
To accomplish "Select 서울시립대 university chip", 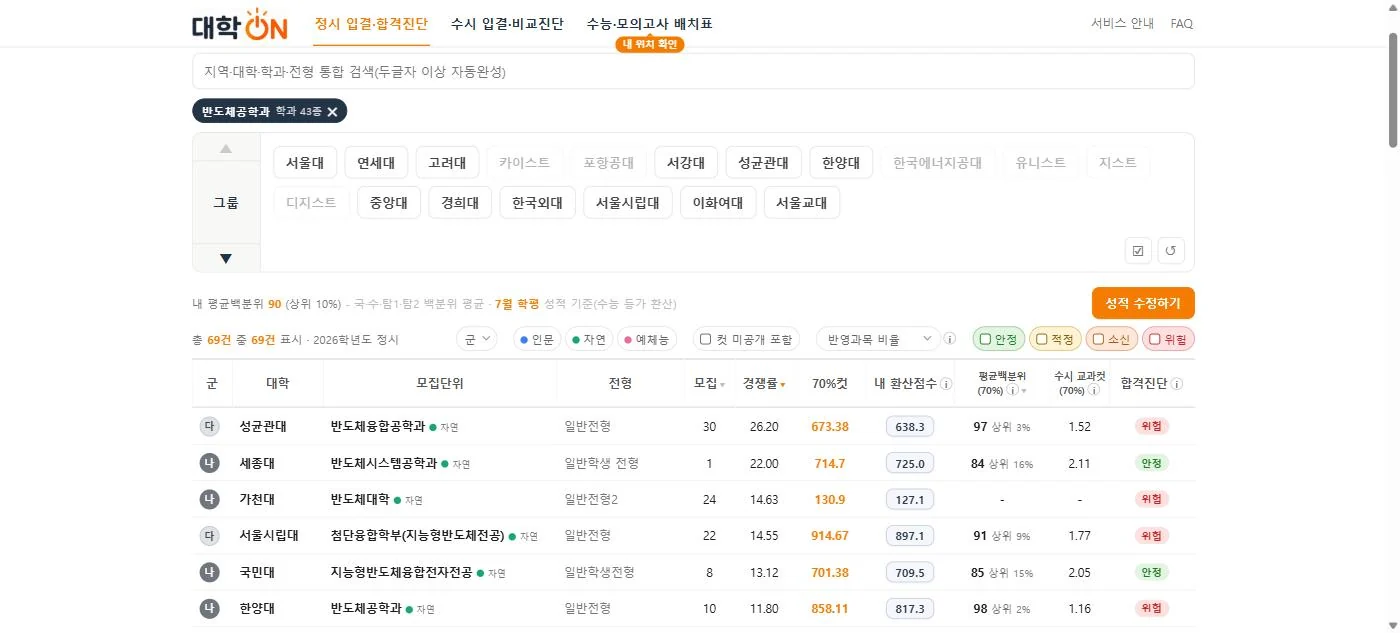I will (x=628, y=203).
